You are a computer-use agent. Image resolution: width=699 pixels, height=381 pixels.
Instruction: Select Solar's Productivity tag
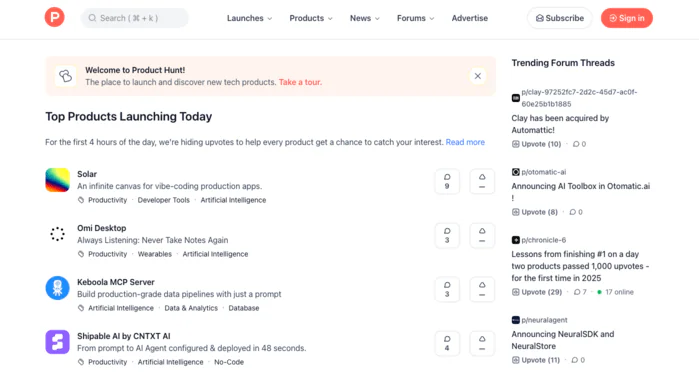coord(107,200)
